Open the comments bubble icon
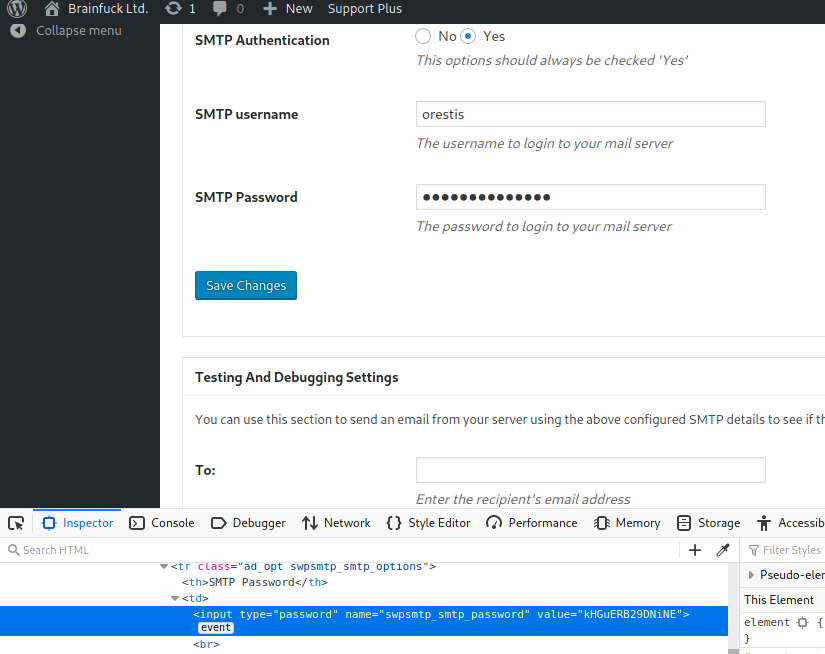This screenshot has height=654, width=825. pos(219,8)
